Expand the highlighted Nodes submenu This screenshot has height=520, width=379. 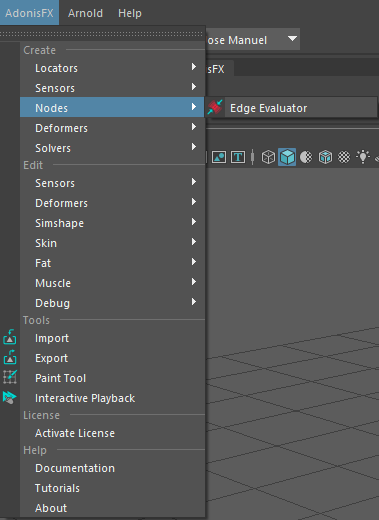(x=112, y=107)
